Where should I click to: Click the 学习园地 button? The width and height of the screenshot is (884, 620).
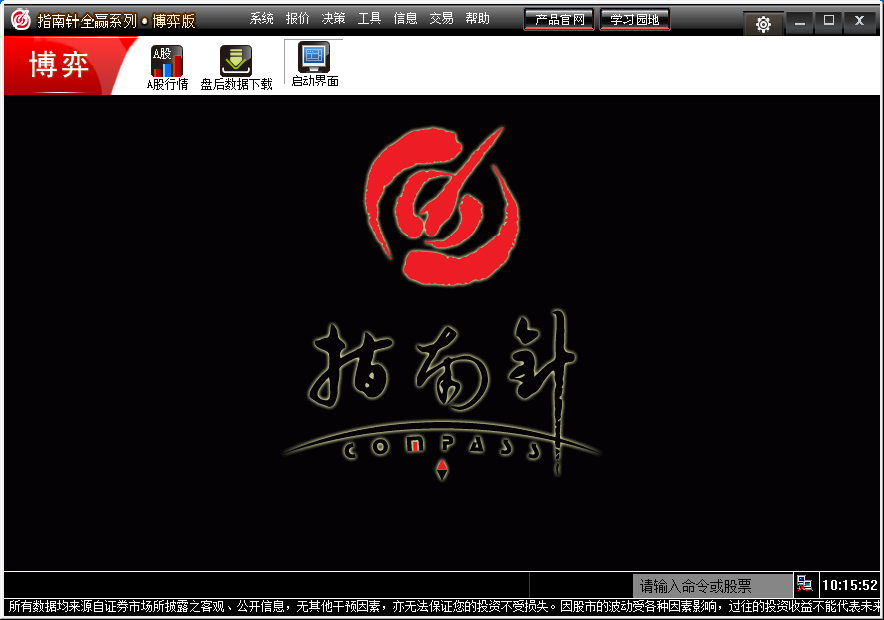point(635,20)
